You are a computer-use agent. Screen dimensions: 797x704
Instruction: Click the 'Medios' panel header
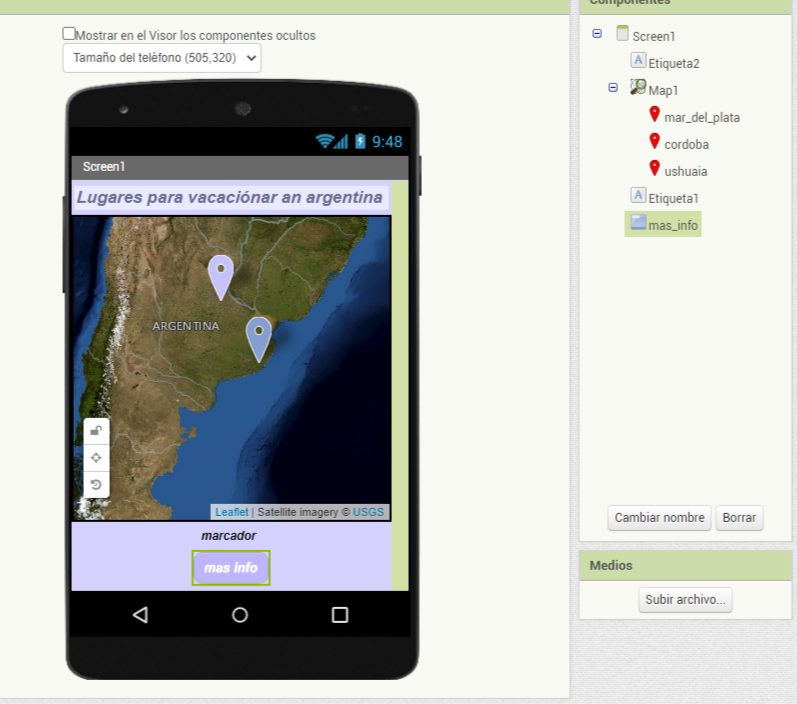(x=685, y=566)
